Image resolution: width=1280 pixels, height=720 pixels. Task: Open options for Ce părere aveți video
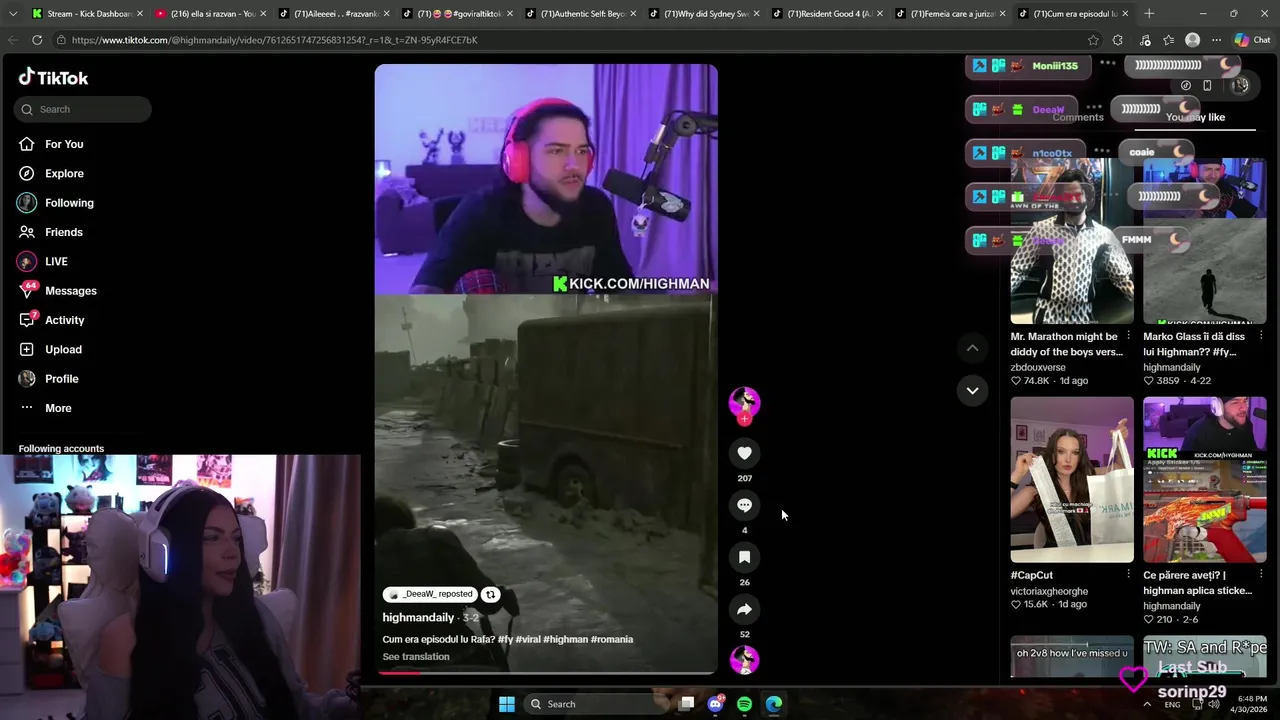click(1261, 574)
